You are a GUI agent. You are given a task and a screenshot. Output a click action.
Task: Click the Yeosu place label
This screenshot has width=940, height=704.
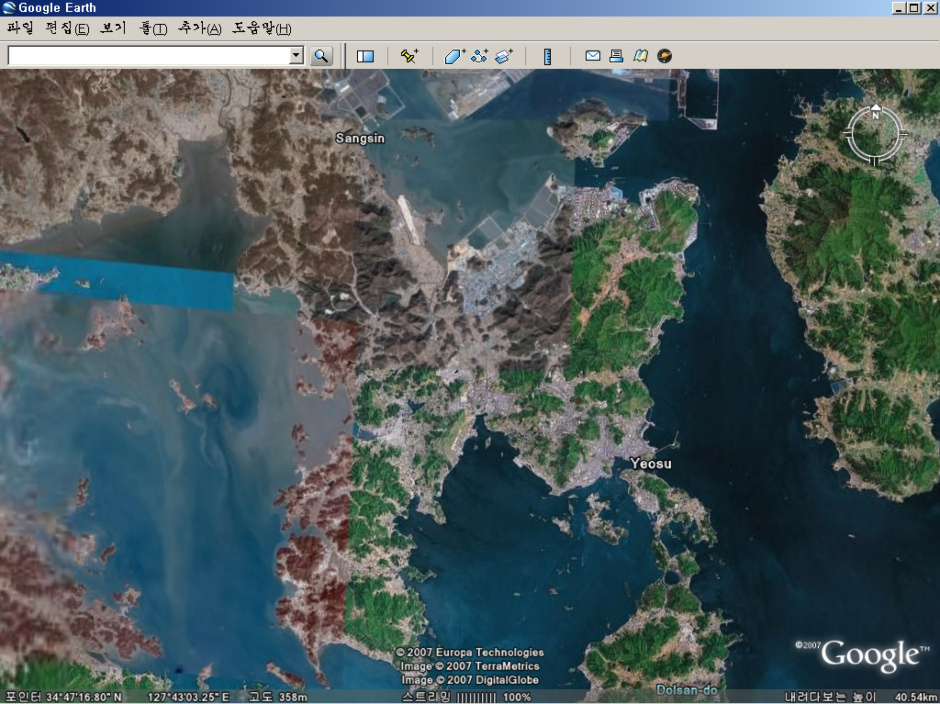point(651,464)
